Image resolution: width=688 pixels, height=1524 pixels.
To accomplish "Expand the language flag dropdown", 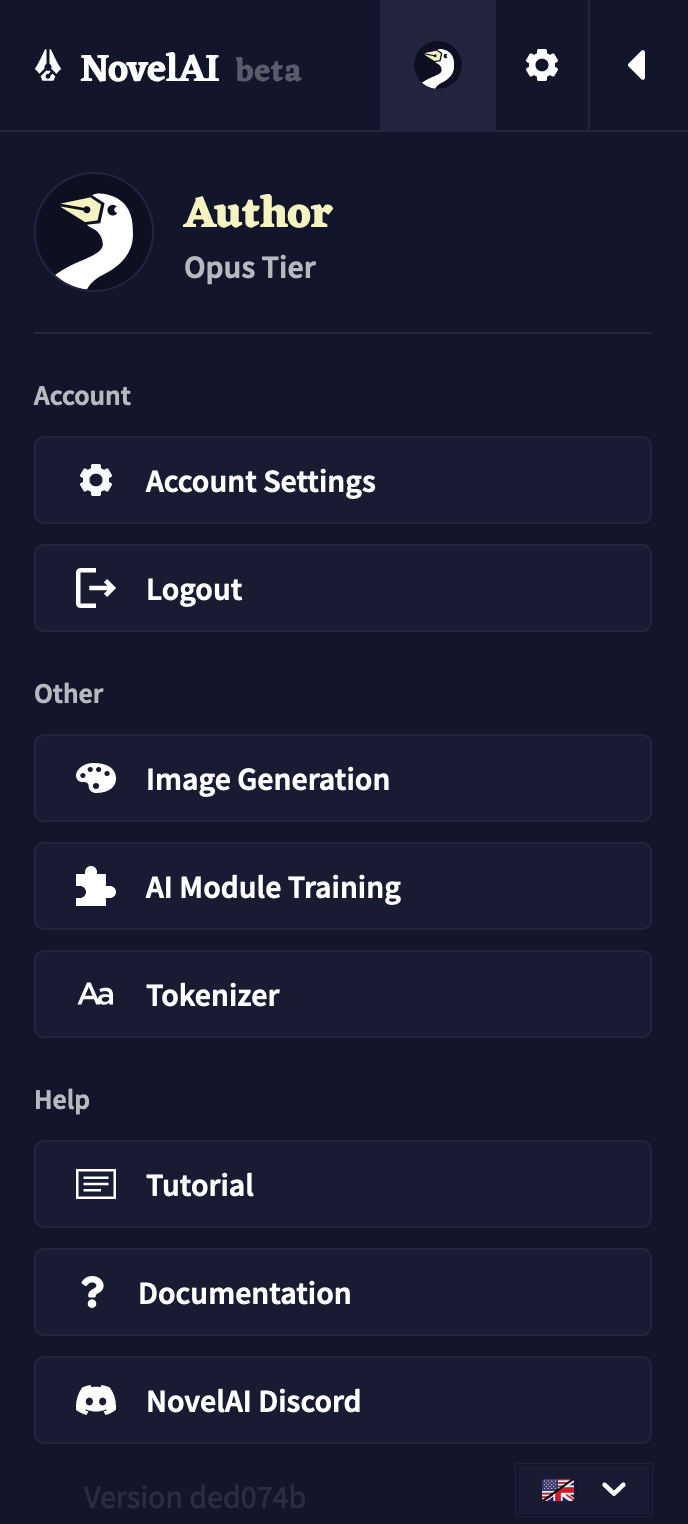I will click(584, 1490).
